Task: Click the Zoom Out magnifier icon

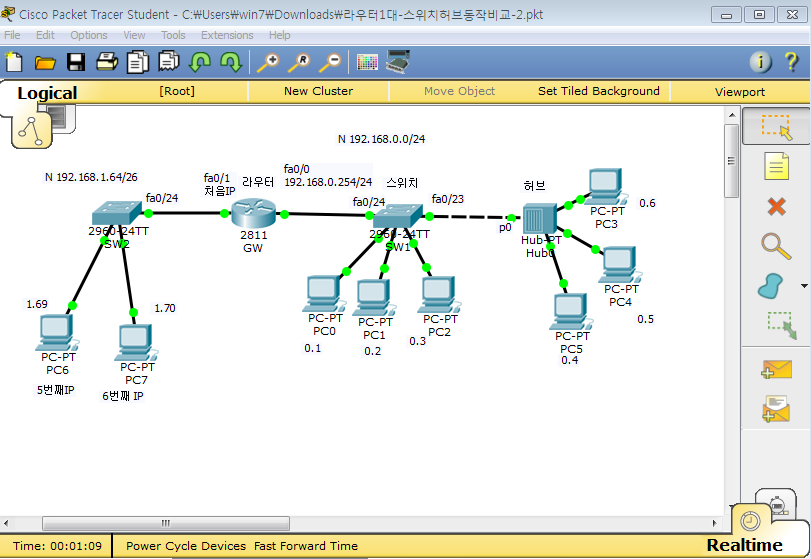Action: [x=330, y=62]
